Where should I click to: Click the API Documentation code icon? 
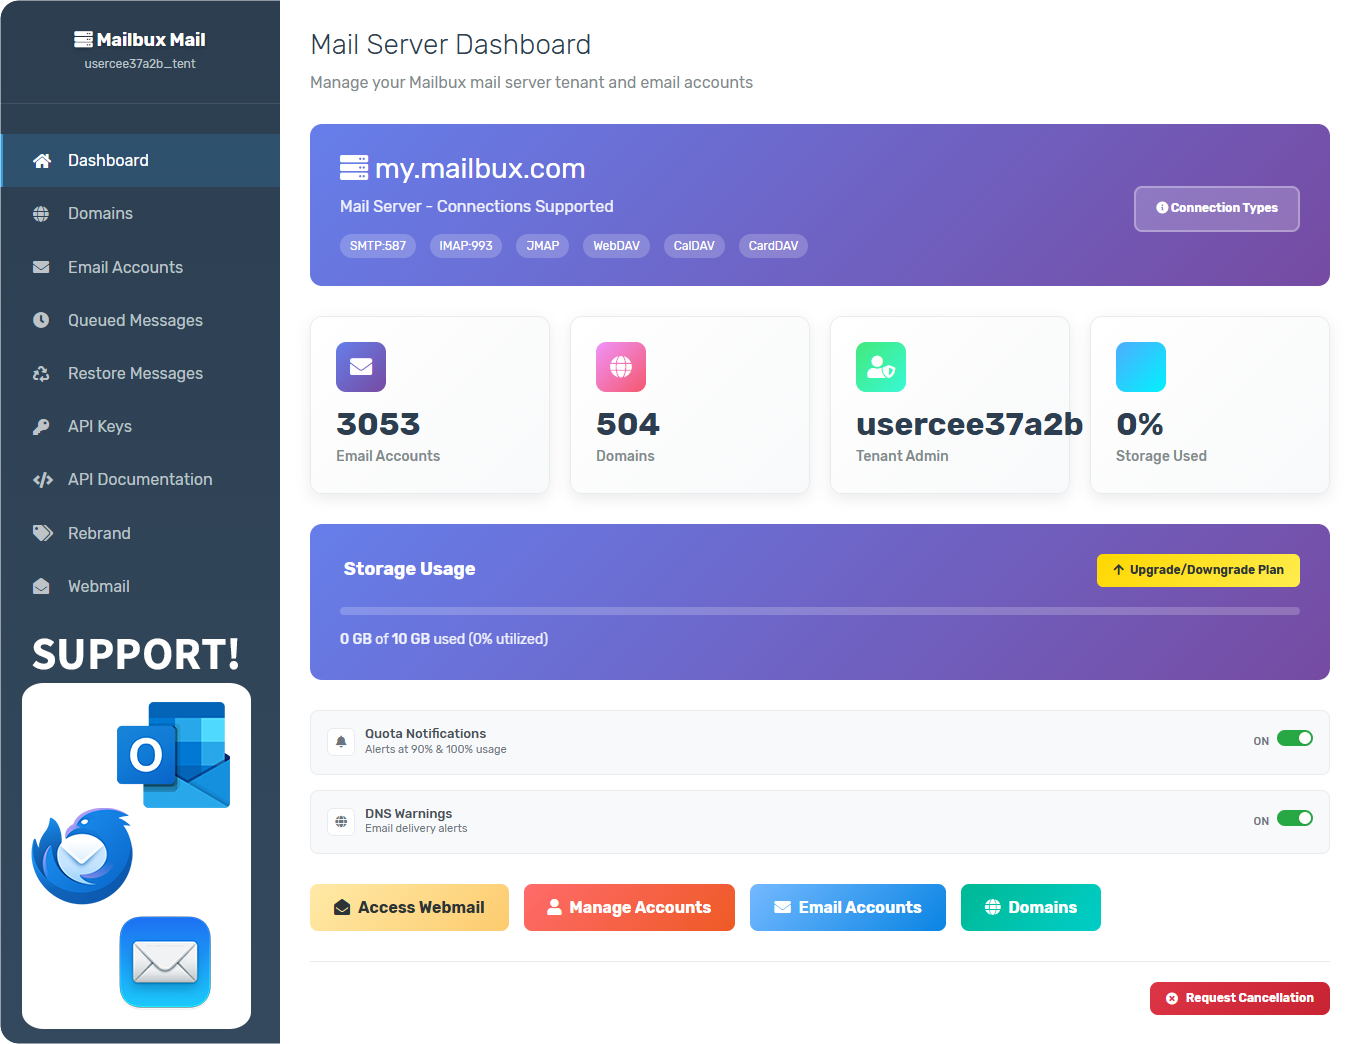tap(43, 480)
